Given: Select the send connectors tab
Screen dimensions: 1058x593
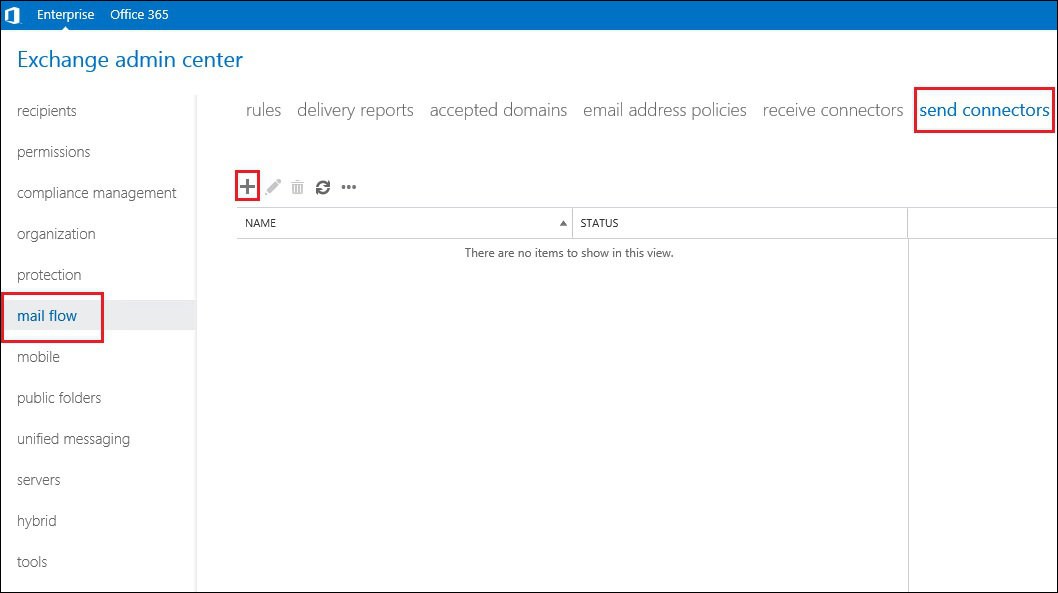Looking at the screenshot, I should (984, 110).
